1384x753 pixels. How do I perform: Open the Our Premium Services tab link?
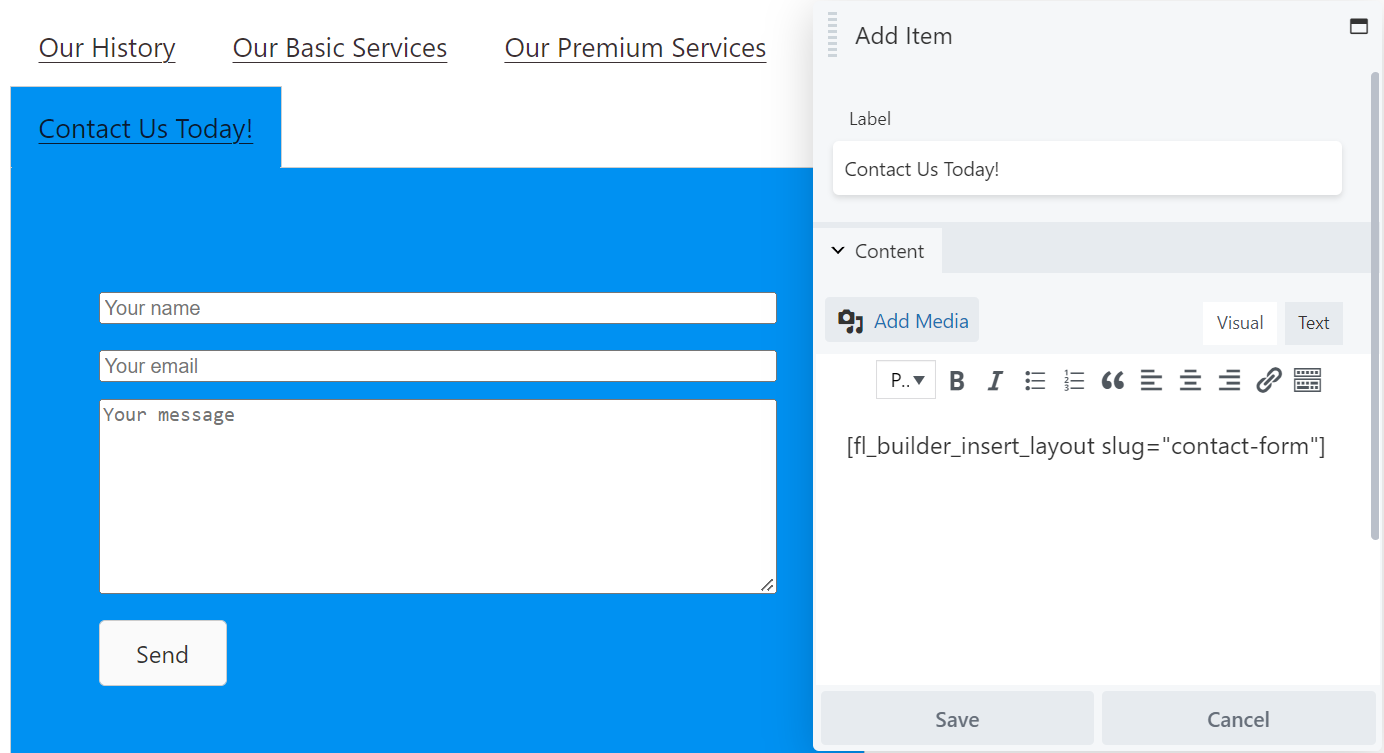click(x=635, y=47)
